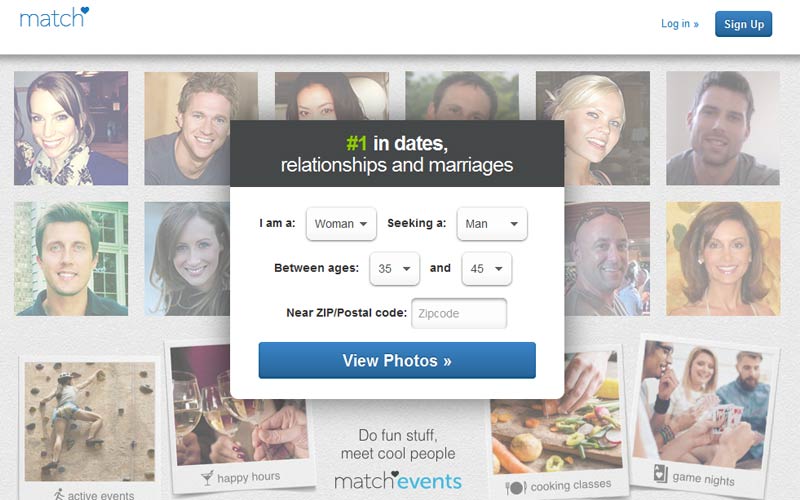Click the martini glass happy hours icon

207,478
